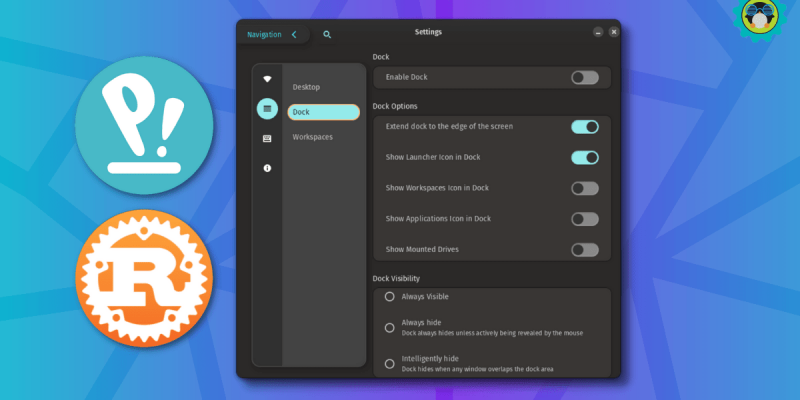Image resolution: width=800 pixels, height=400 pixels.
Task: Choose the Intelligently hide radio option
Action: tap(389, 364)
